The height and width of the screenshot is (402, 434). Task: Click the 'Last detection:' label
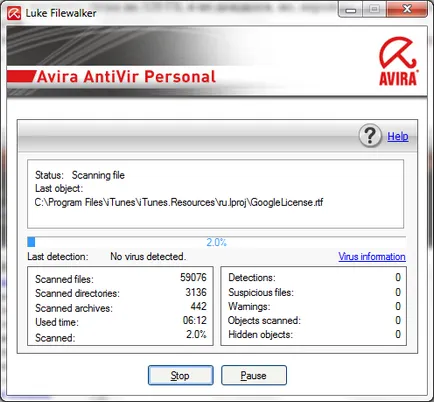[58, 256]
